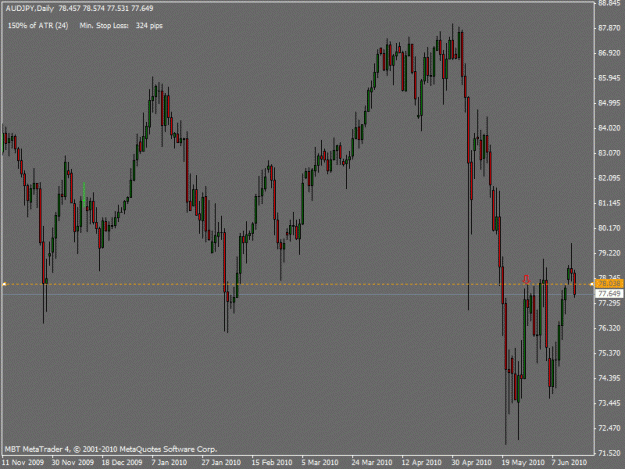This screenshot has width=625, height=469.
Task: Click the price scale value 87.870
Action: tap(609, 28)
